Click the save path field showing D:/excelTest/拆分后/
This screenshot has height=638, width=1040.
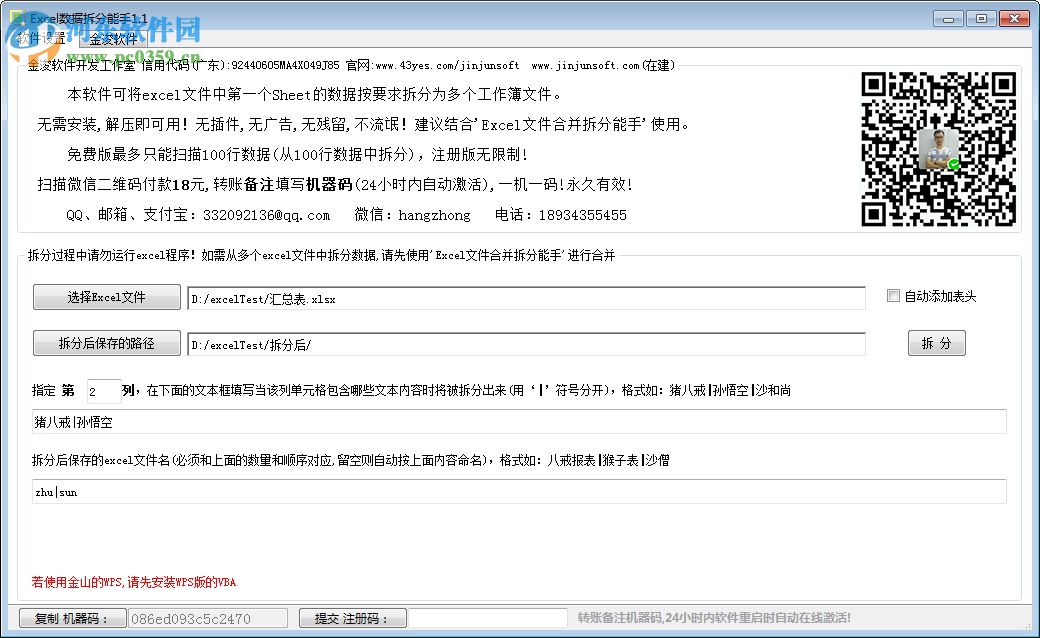(525, 343)
